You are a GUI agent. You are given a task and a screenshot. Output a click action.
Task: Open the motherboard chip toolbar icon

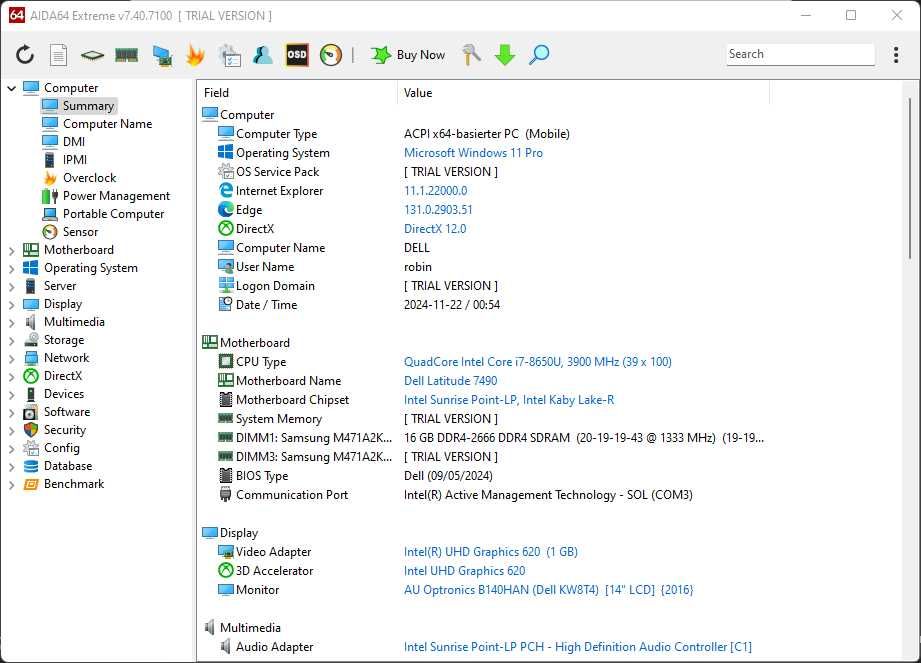pyautogui.click(x=92, y=55)
